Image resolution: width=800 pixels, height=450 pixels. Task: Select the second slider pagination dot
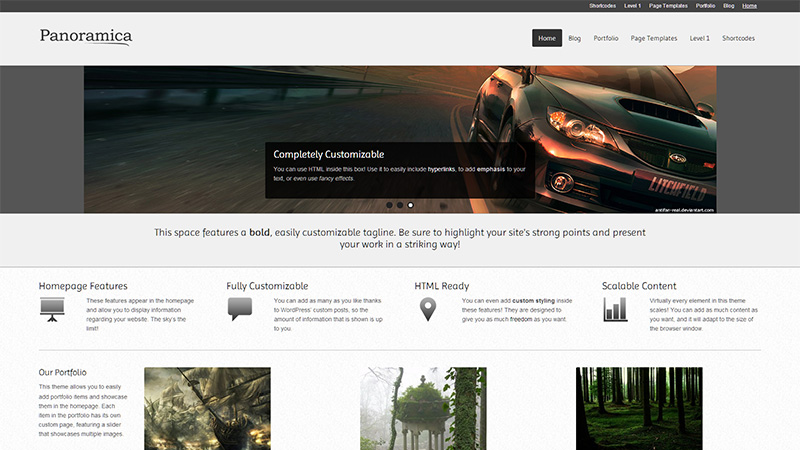click(x=399, y=205)
